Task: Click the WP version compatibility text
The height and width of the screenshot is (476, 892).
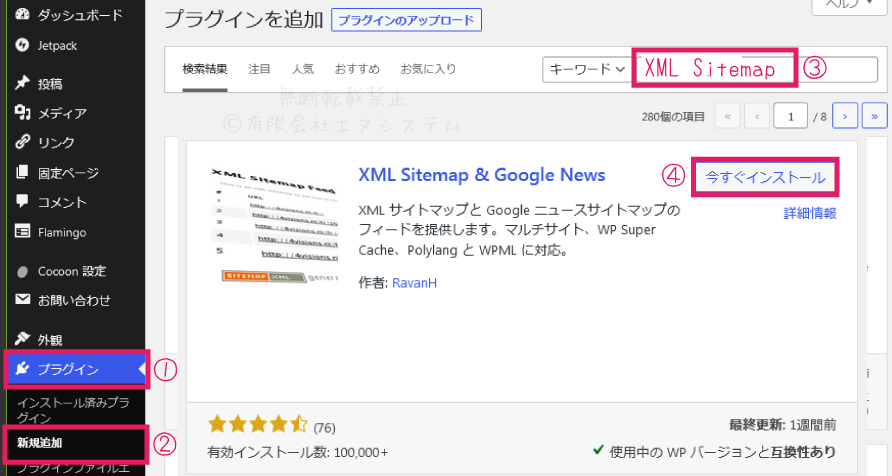Action: [x=722, y=452]
